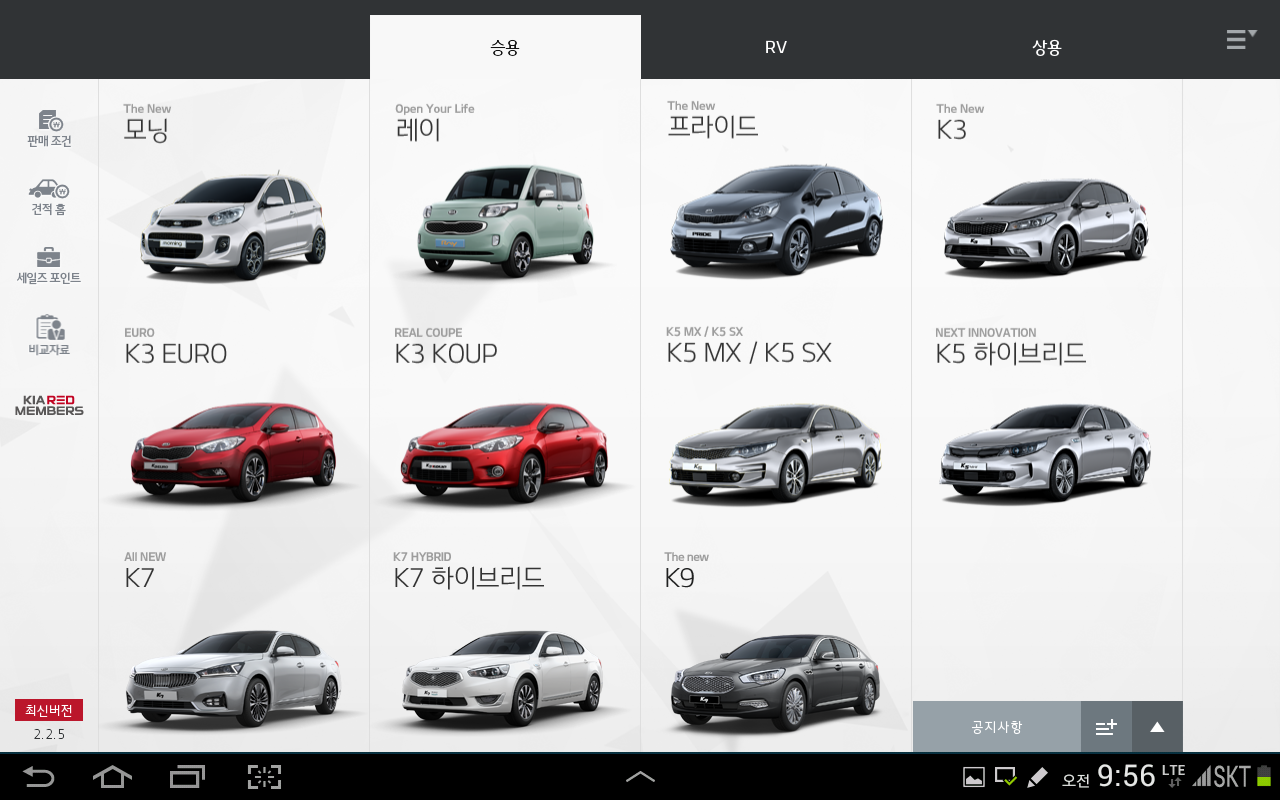Viewport: 1280px width, 800px height.
Task: Tap the add-to-list icon next to 공지사항
Action: [x=1106, y=727]
